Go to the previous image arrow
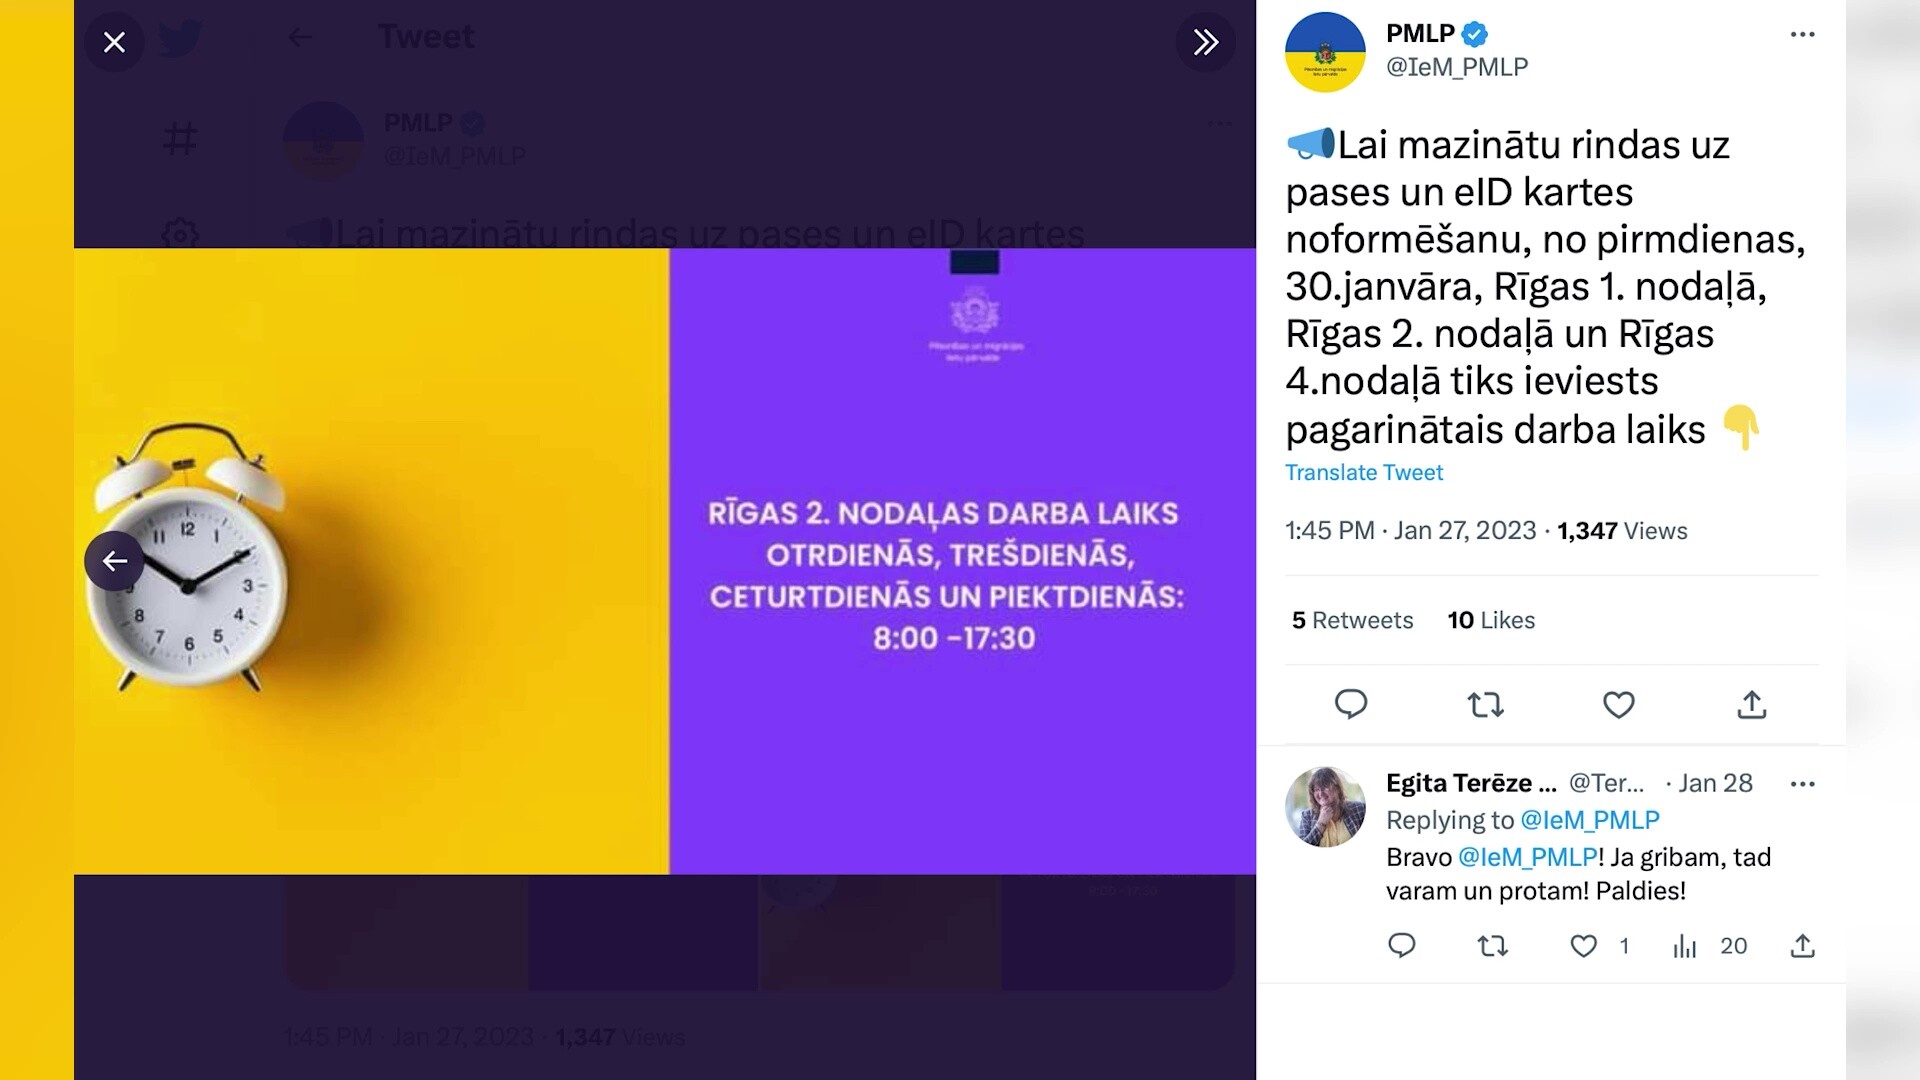The height and width of the screenshot is (1080, 1920). (x=114, y=561)
